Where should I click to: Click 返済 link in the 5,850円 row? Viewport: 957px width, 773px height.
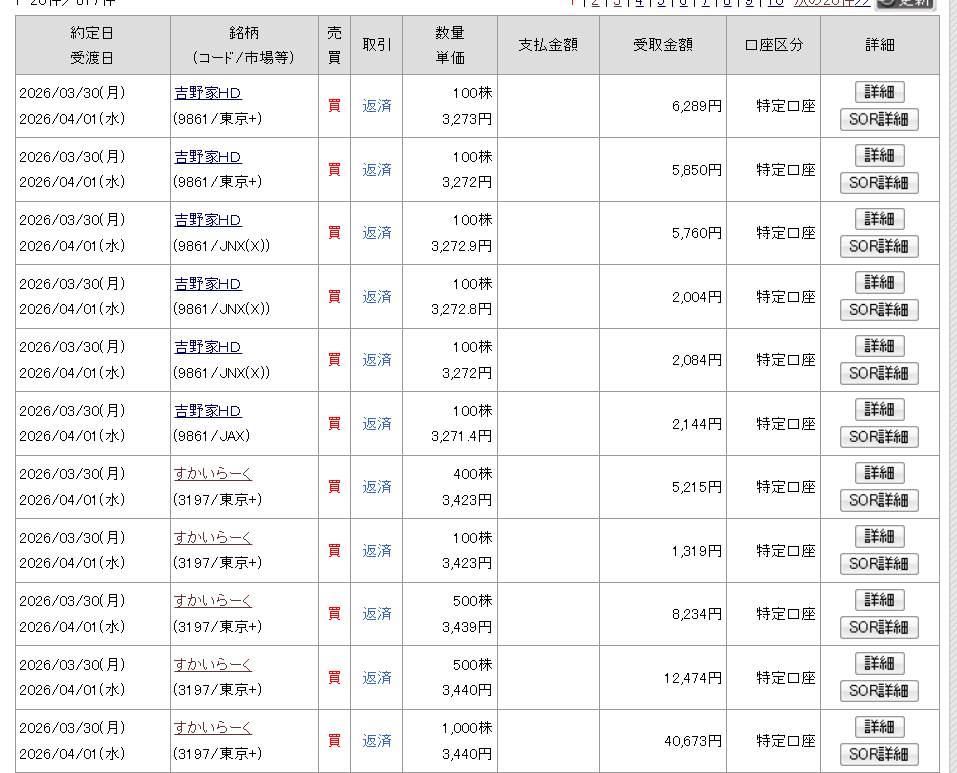click(377, 169)
